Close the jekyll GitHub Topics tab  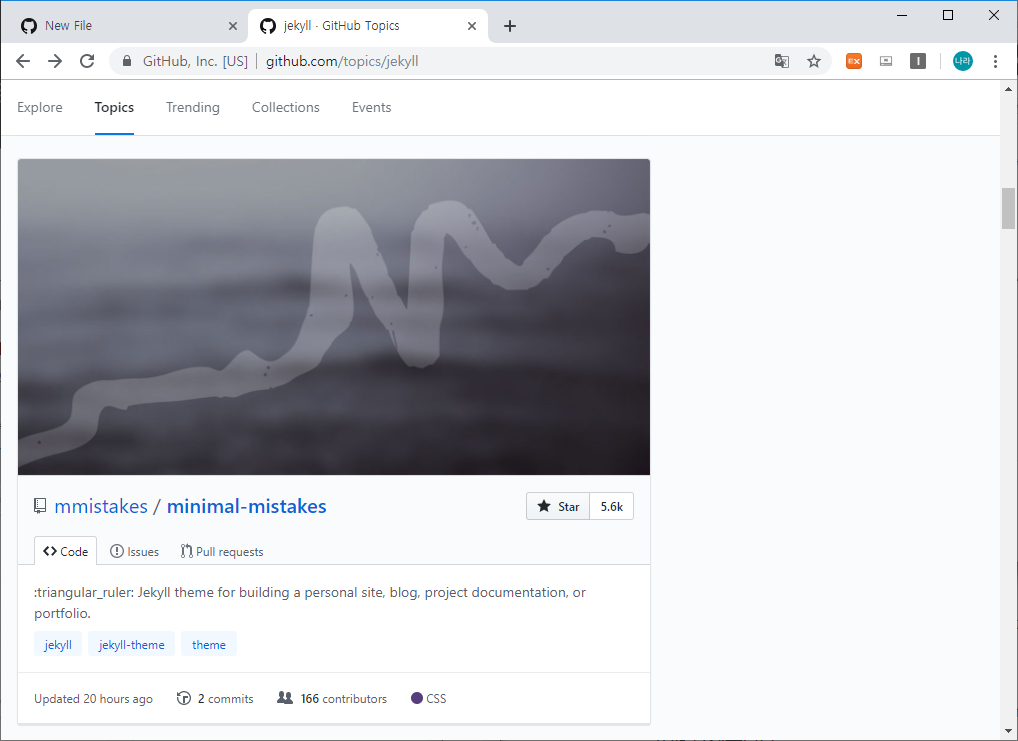coord(471,26)
